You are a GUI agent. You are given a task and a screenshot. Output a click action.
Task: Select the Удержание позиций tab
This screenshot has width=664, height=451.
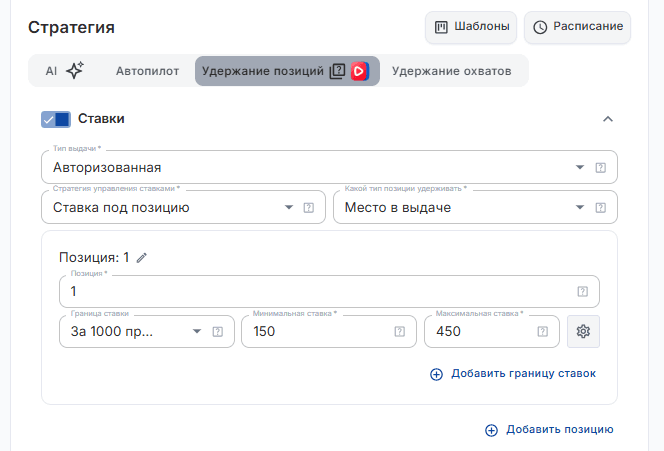[x=287, y=71]
